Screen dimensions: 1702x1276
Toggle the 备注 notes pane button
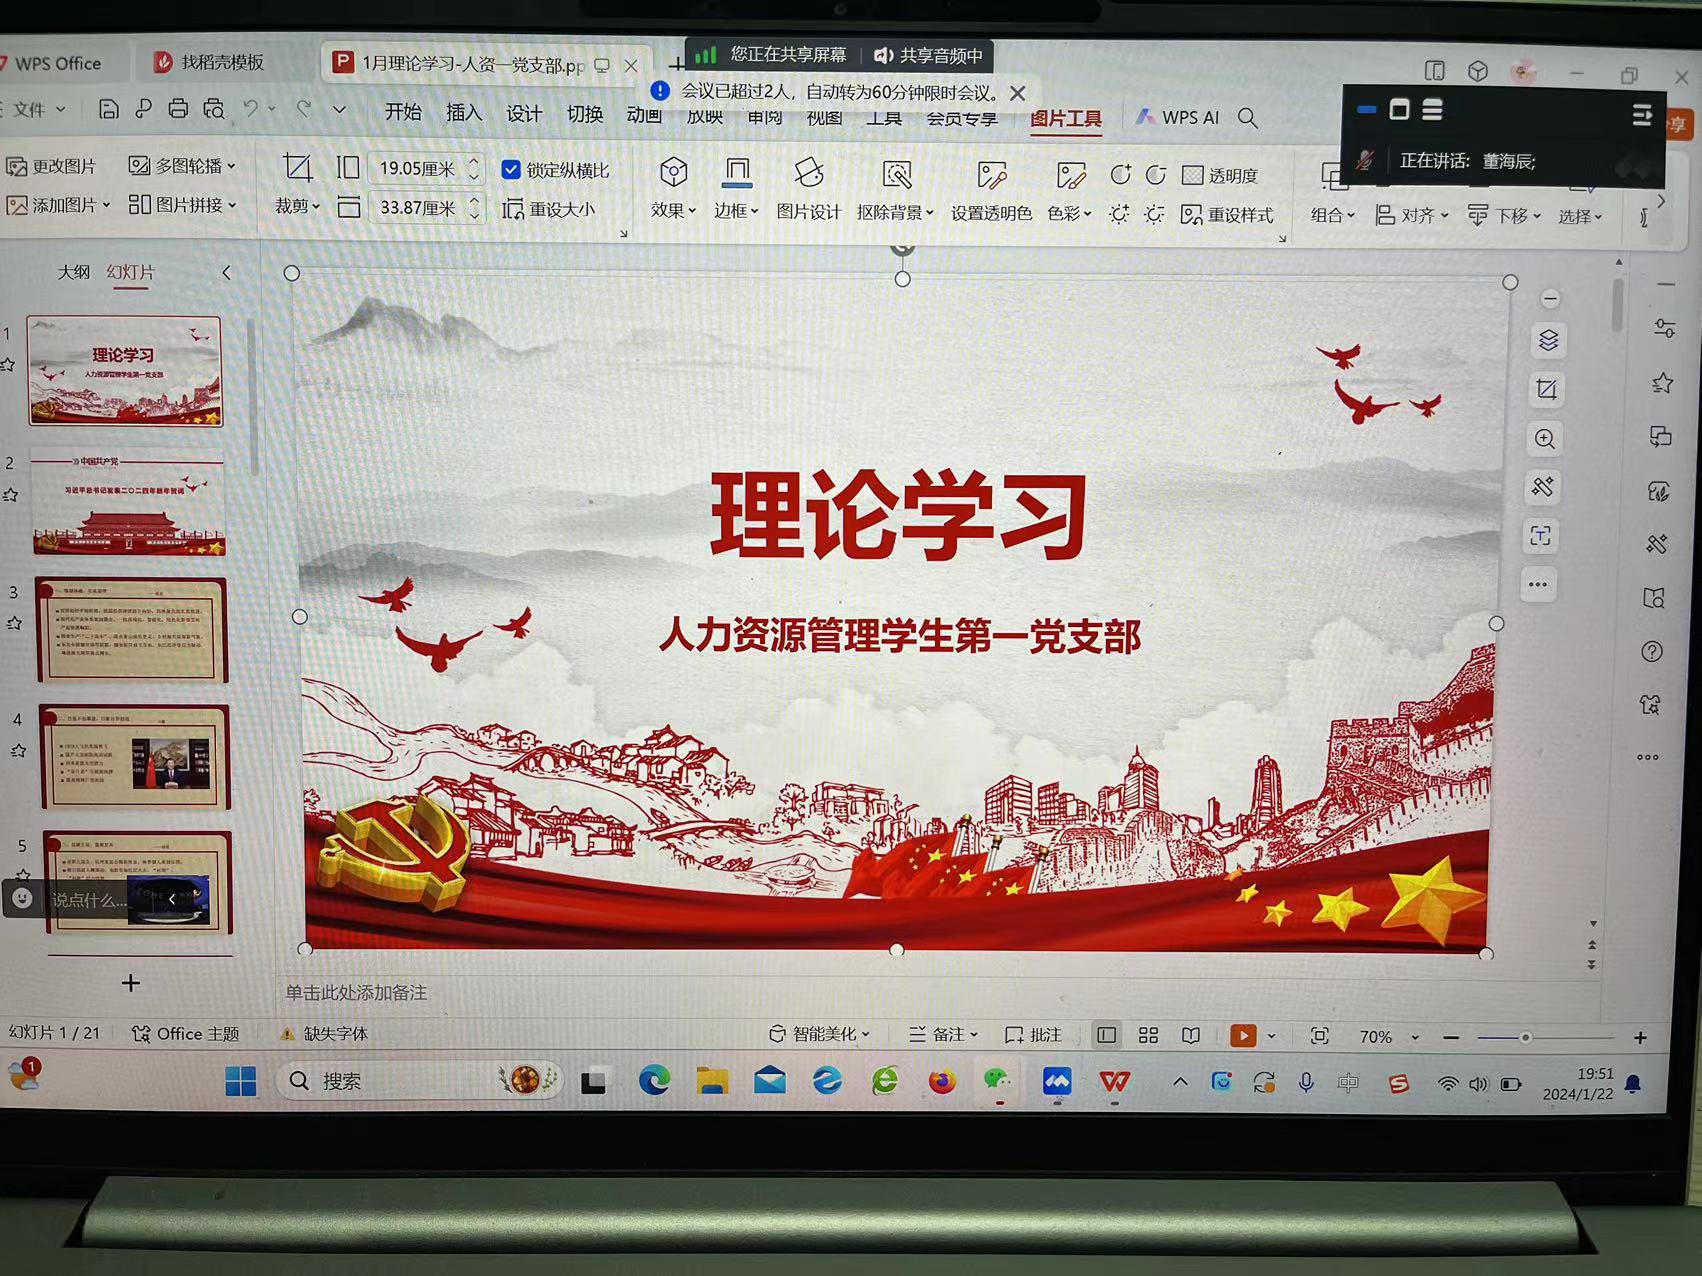[942, 1035]
